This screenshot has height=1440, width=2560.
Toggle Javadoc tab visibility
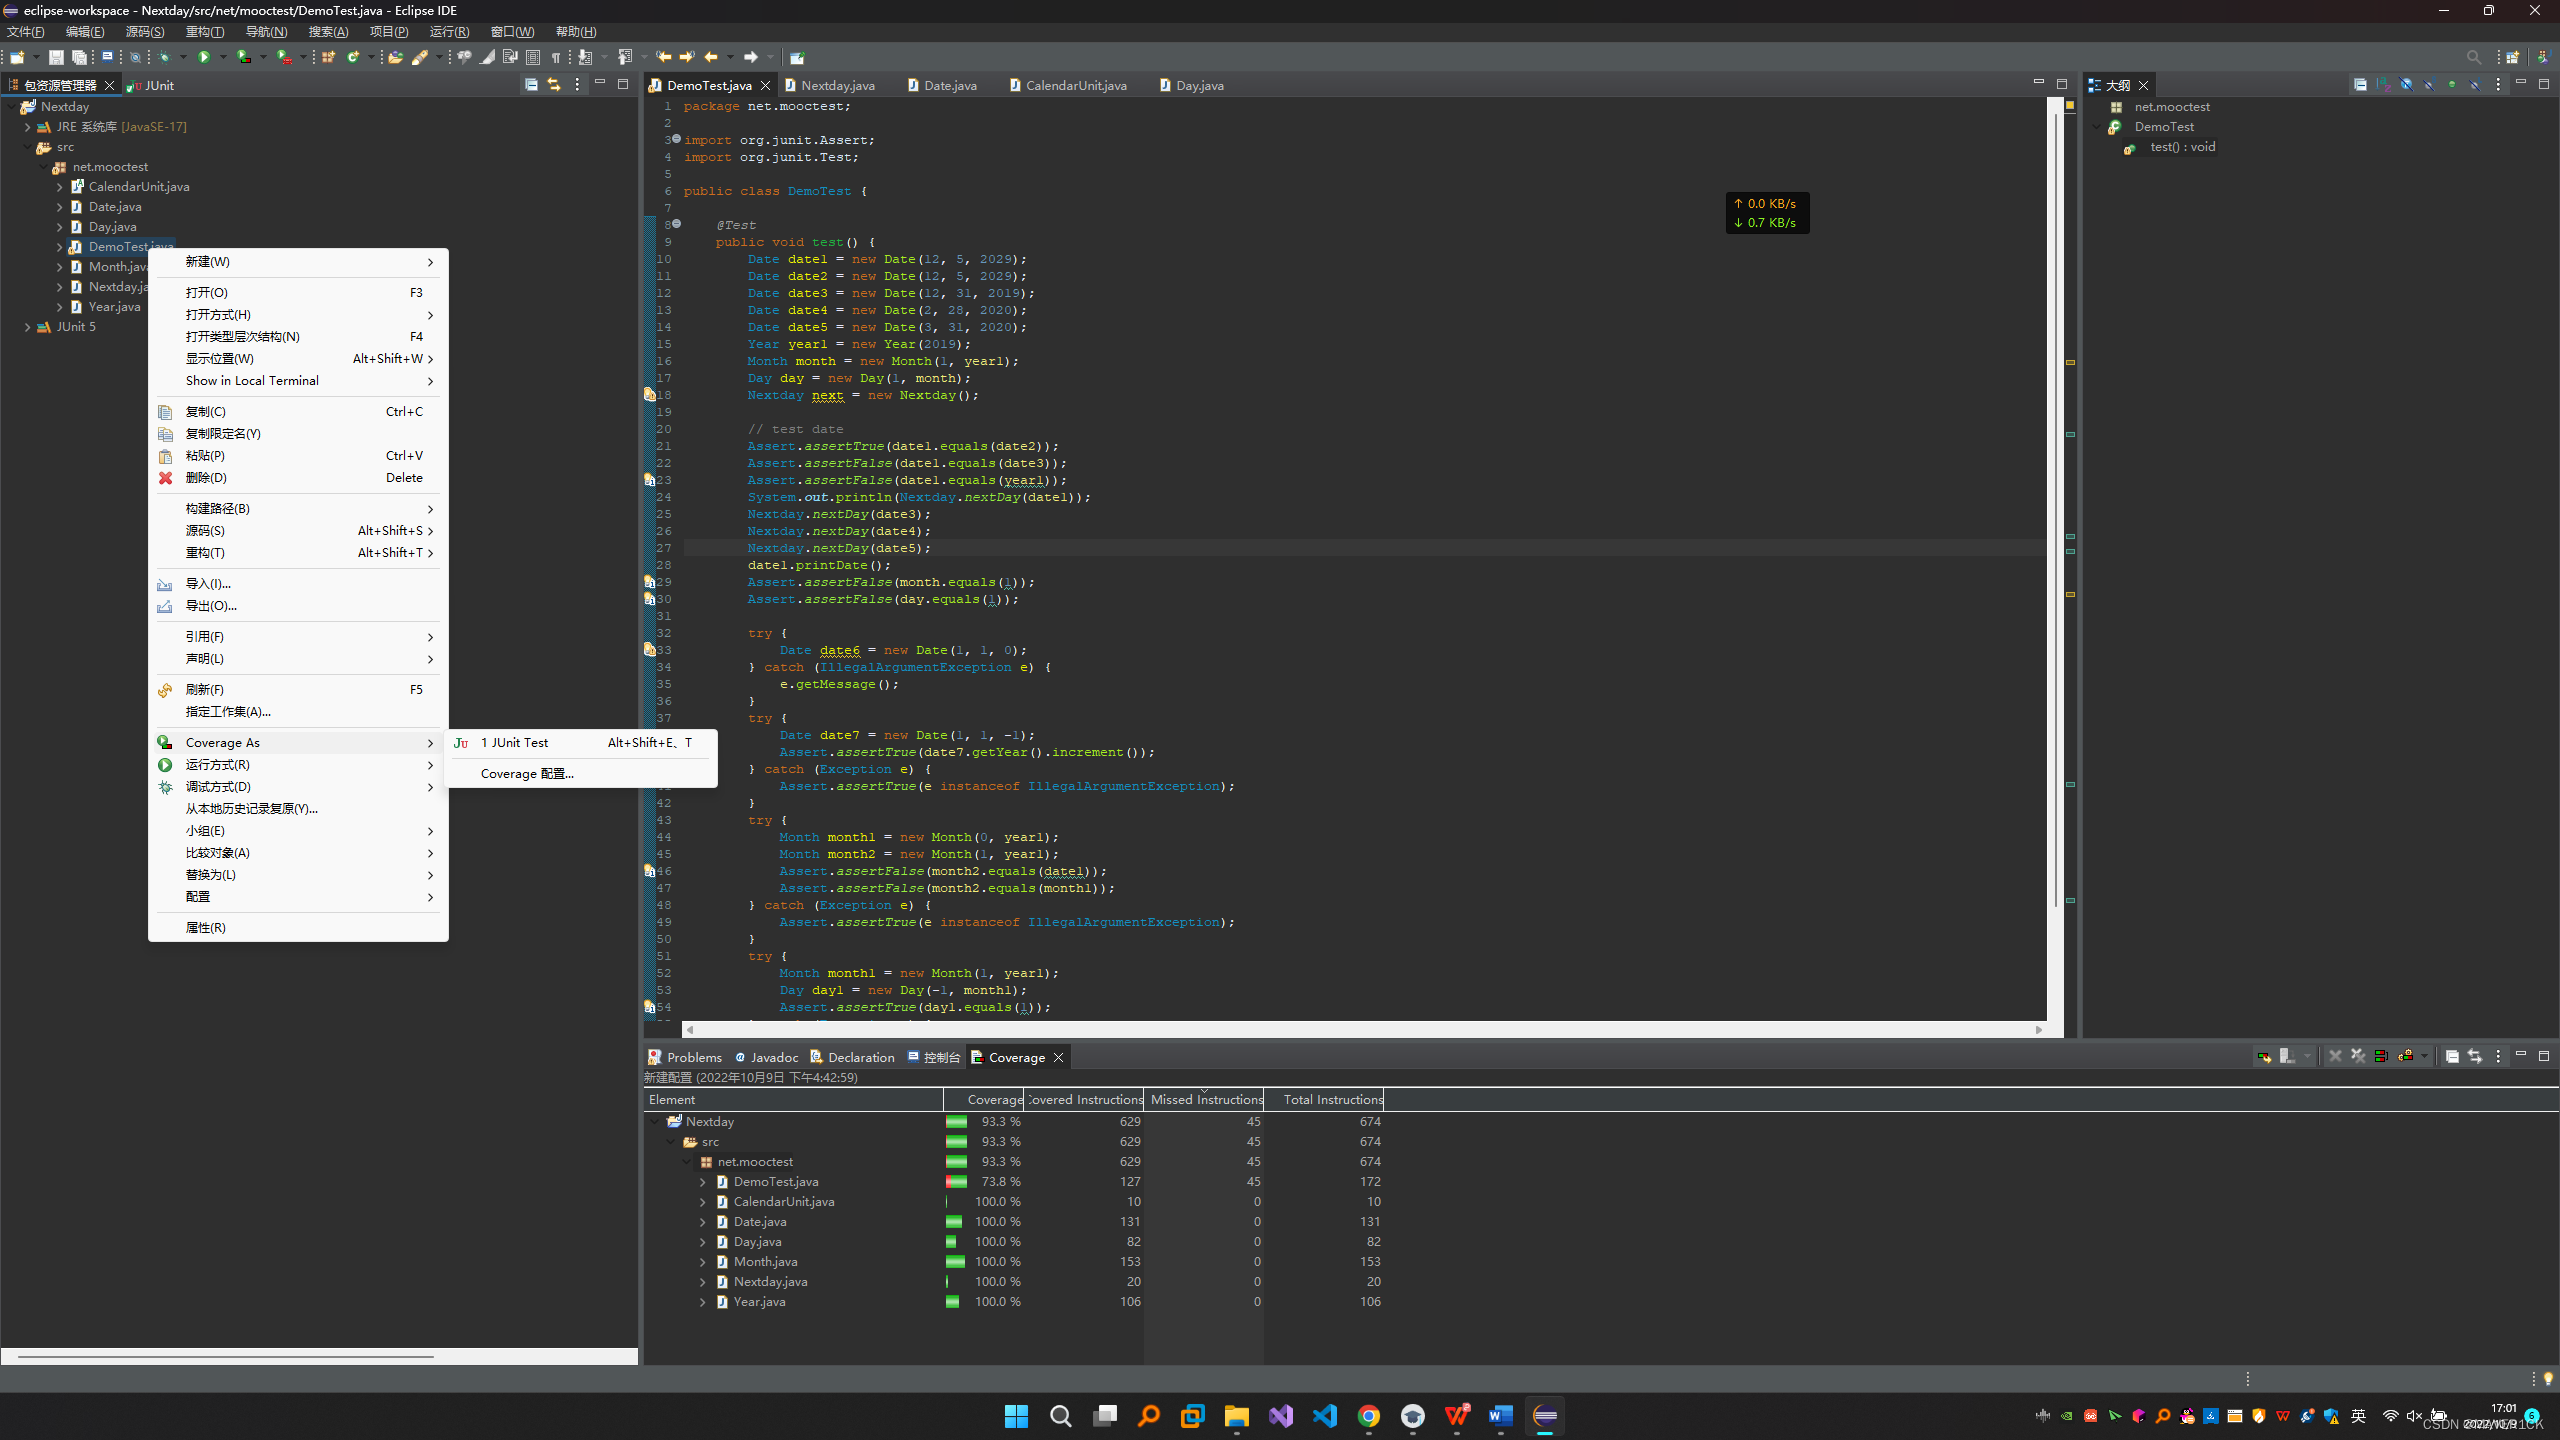770,1057
